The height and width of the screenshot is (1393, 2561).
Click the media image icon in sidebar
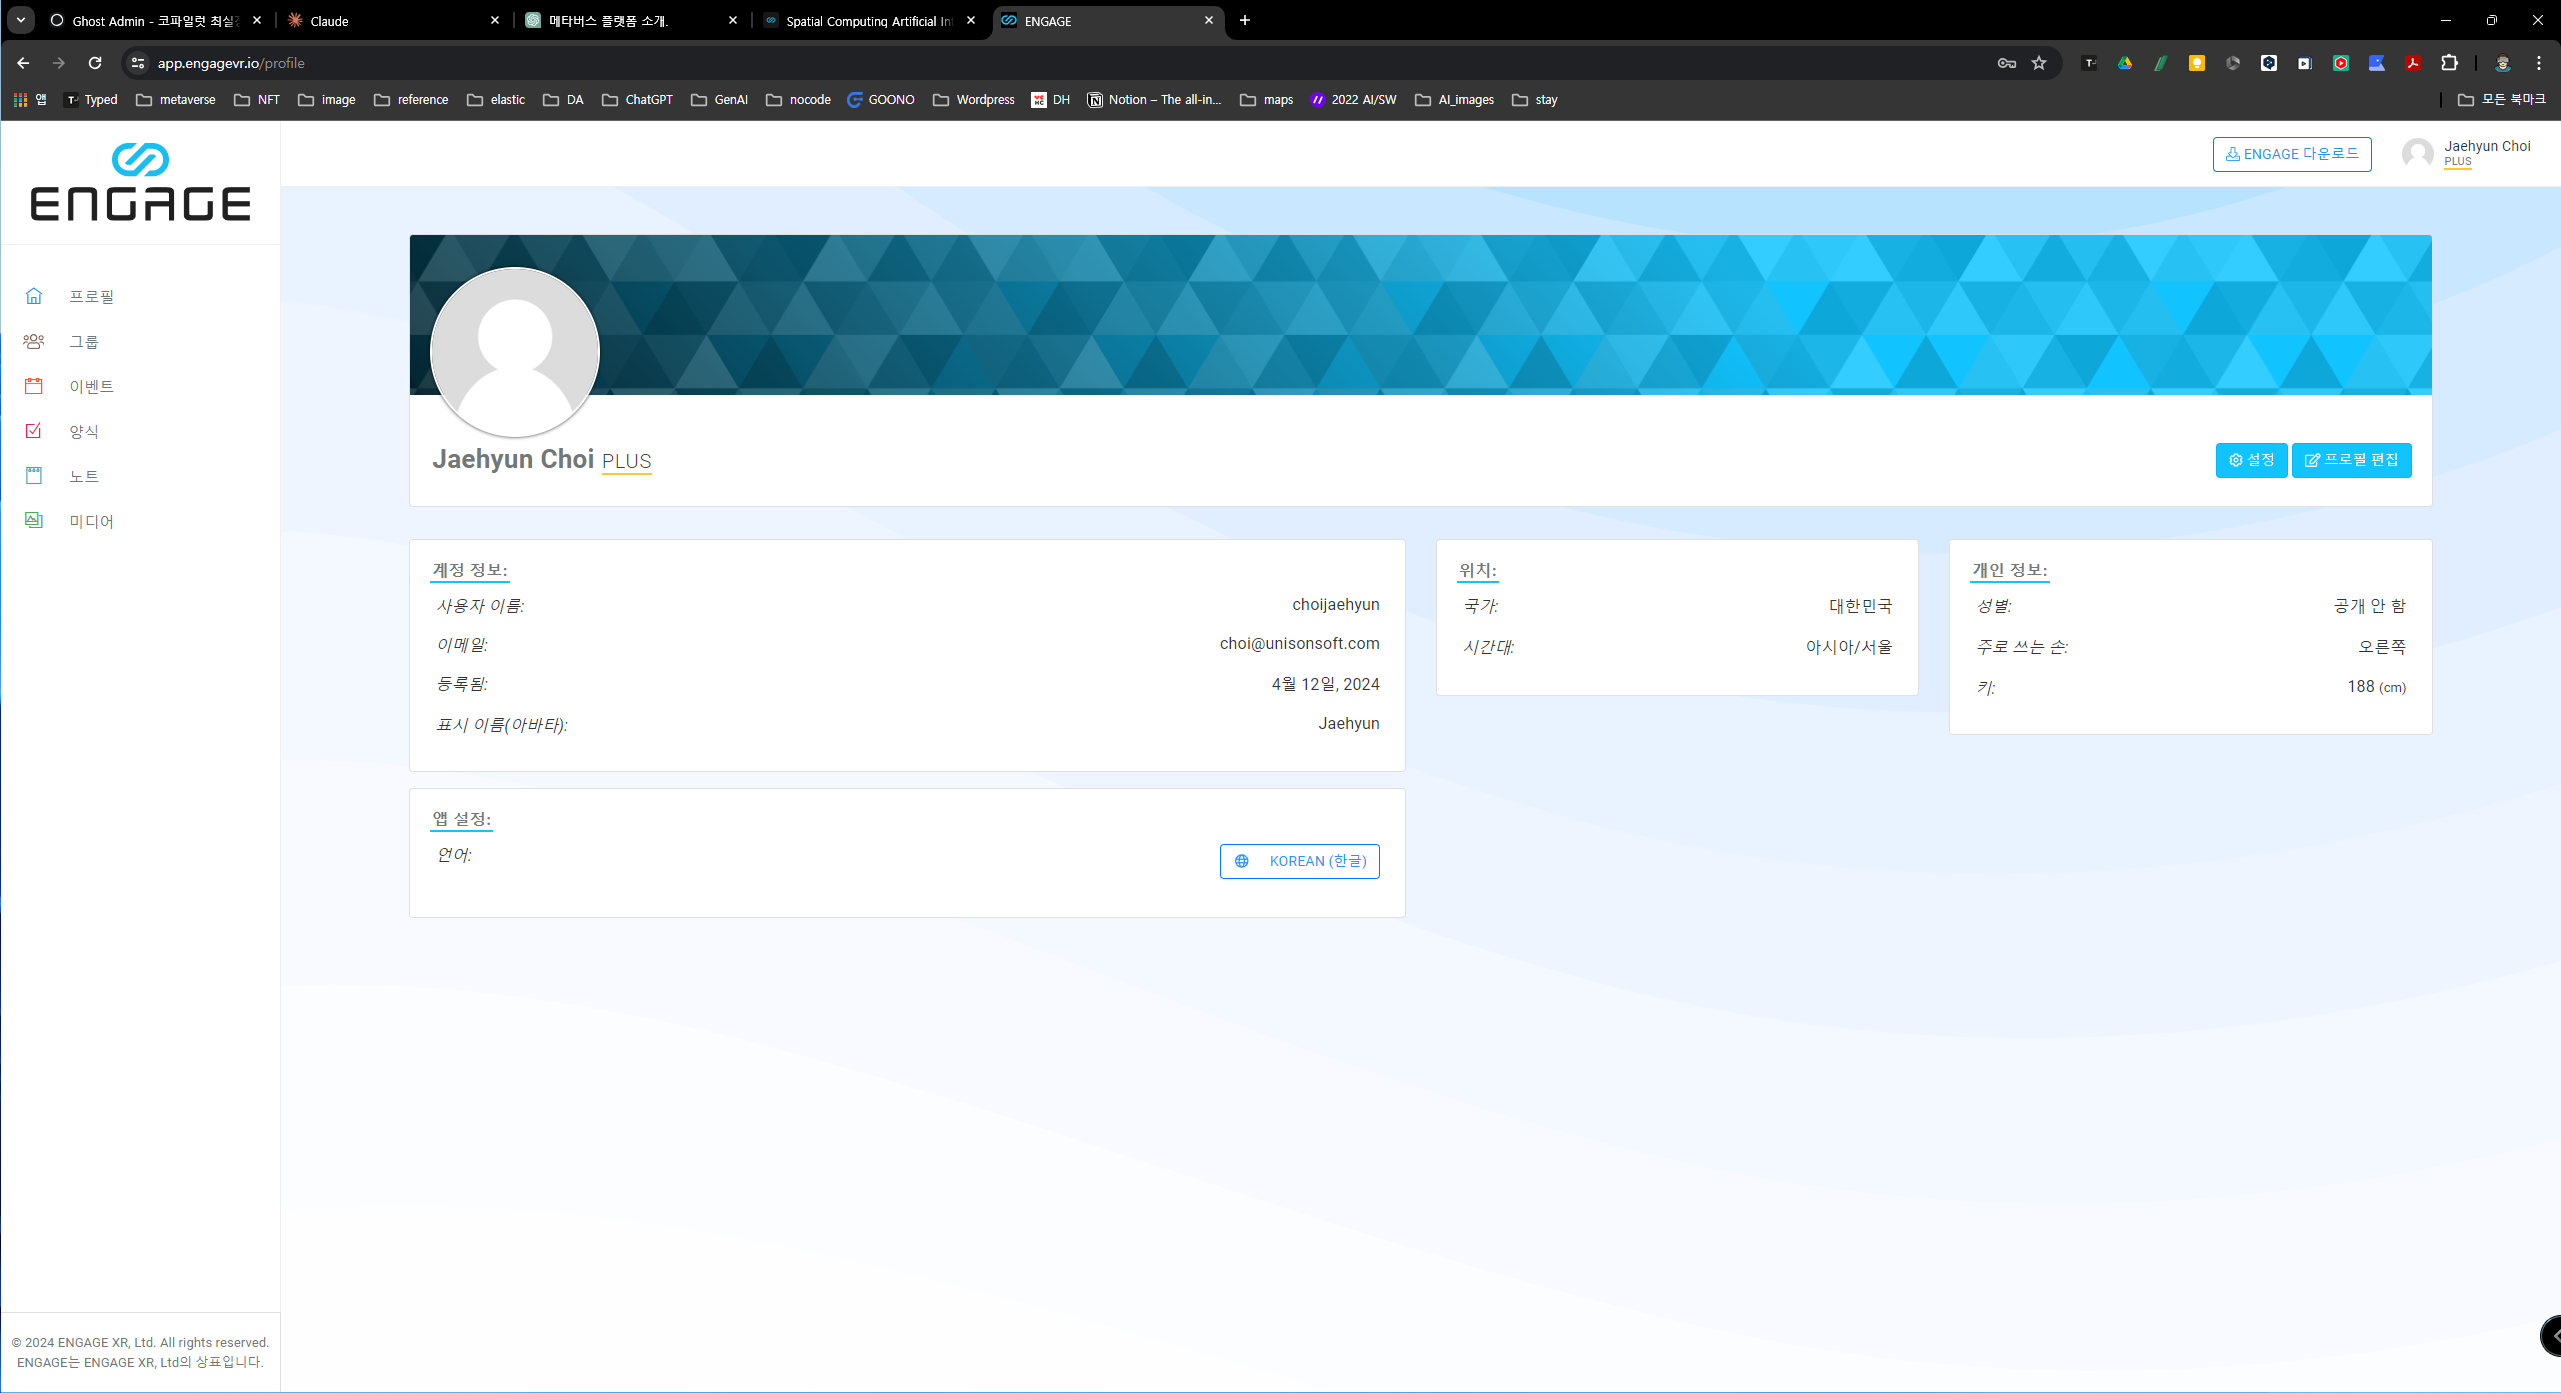pos(34,520)
